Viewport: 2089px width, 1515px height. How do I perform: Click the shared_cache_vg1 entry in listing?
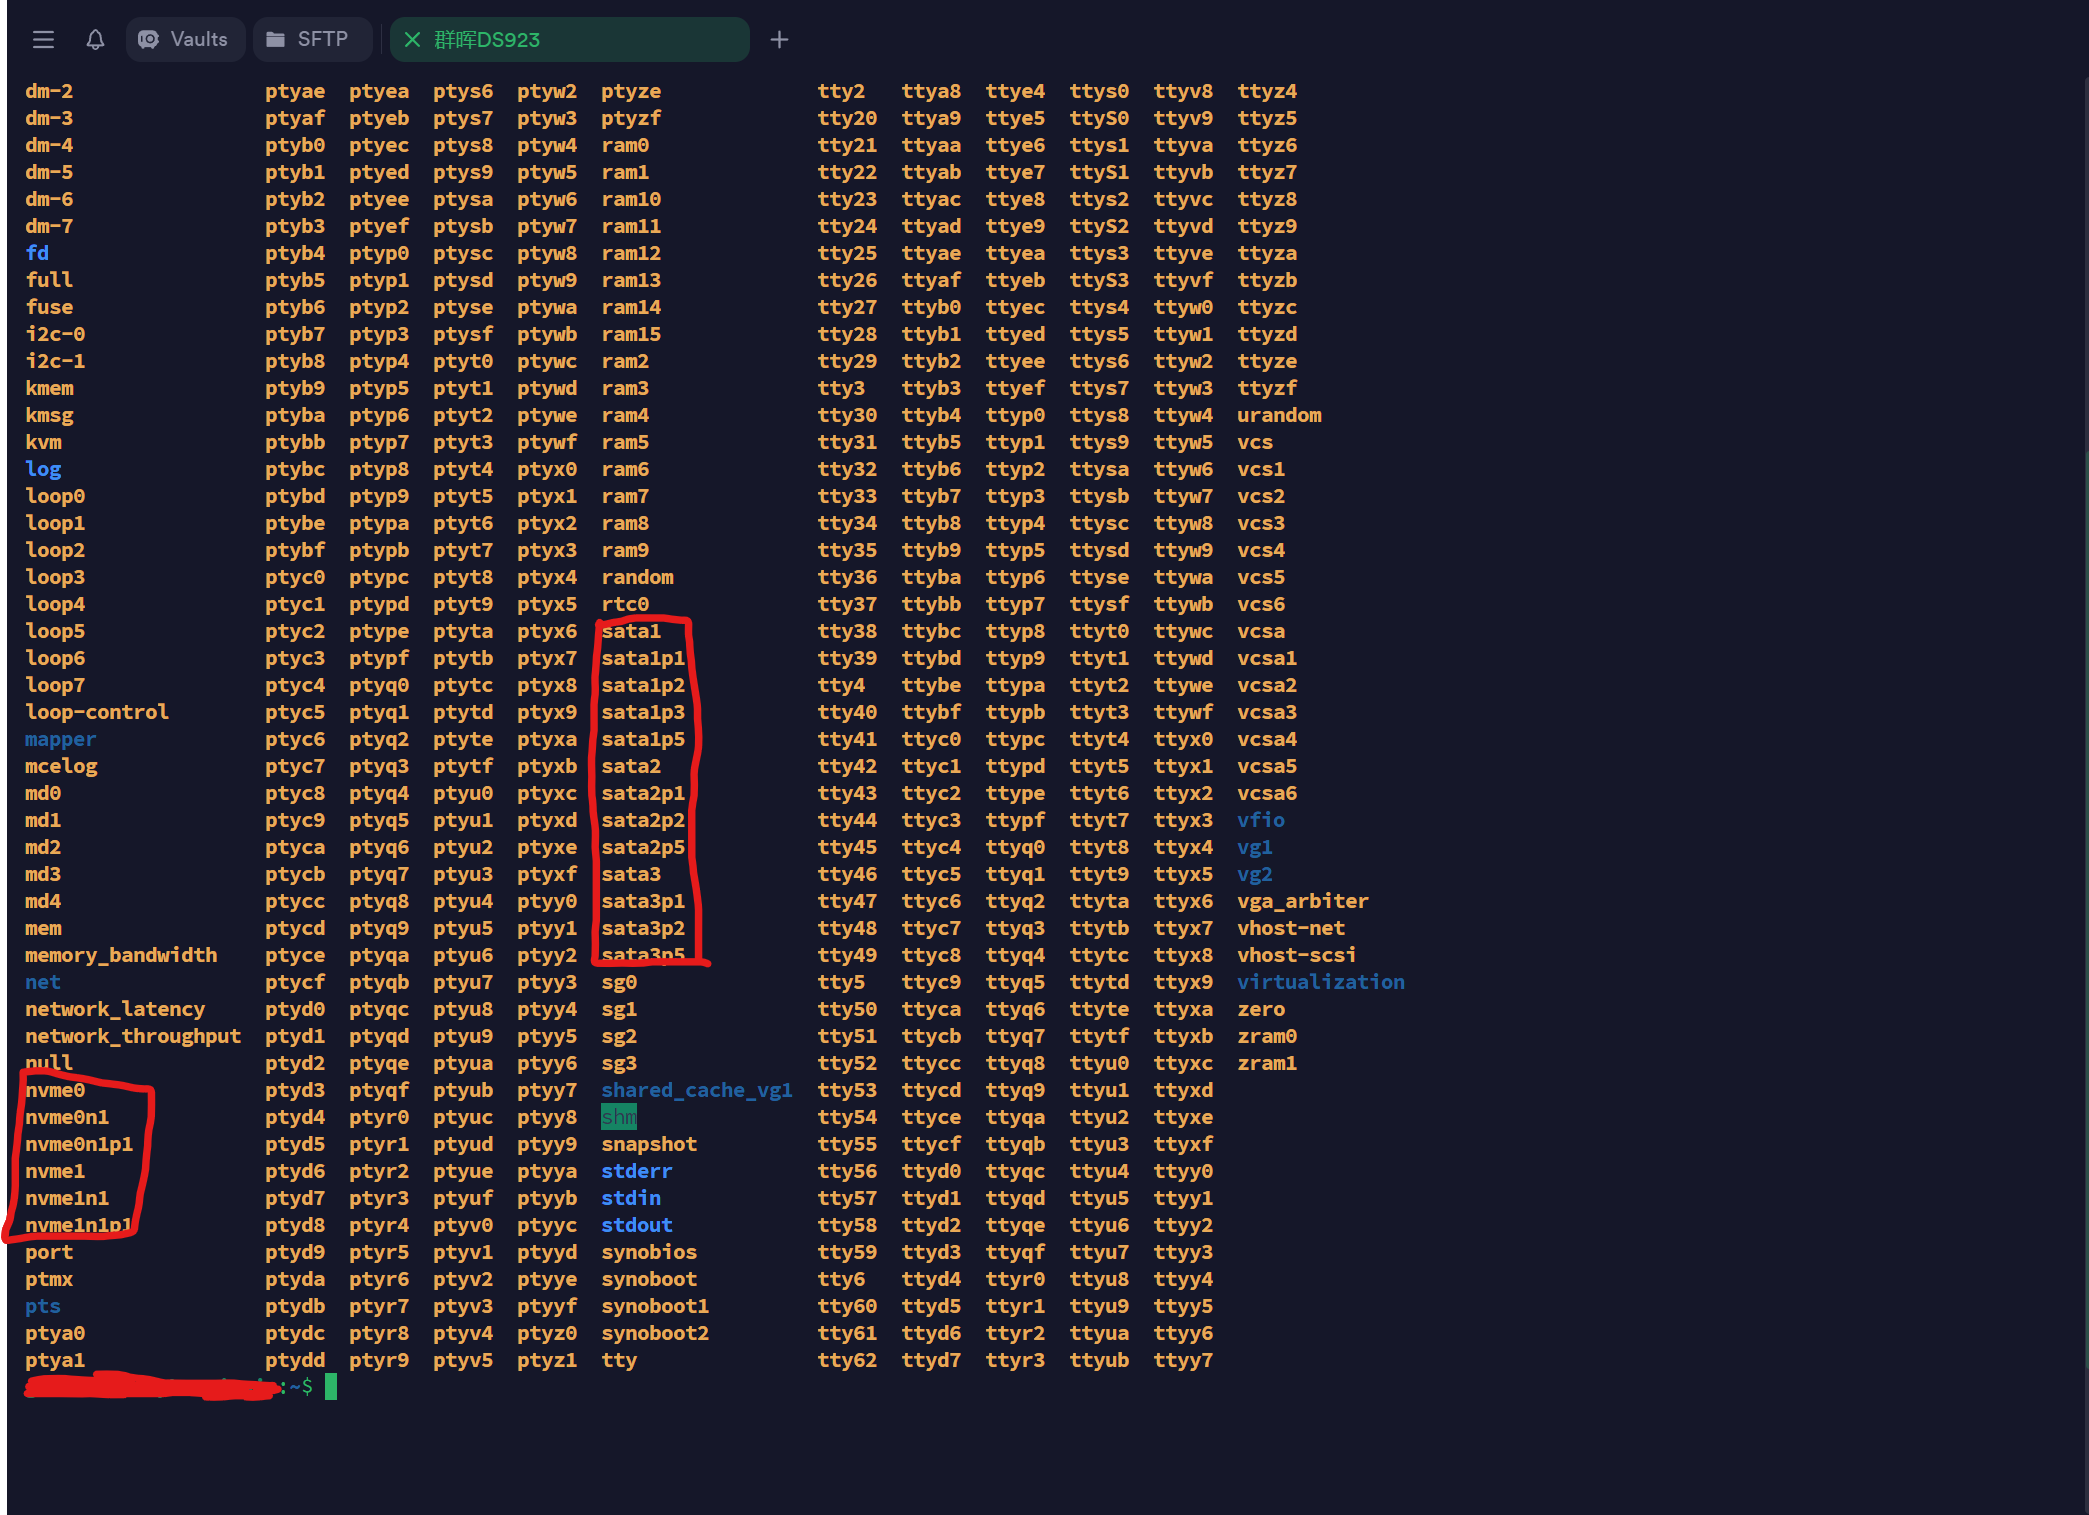696,1090
